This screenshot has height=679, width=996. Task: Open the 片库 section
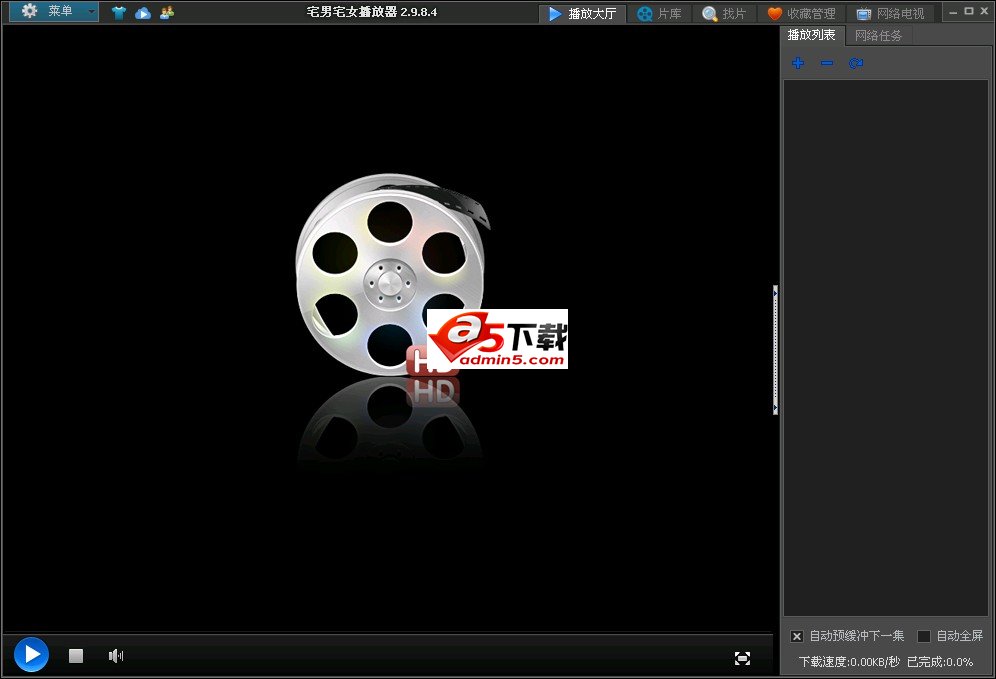click(x=659, y=14)
